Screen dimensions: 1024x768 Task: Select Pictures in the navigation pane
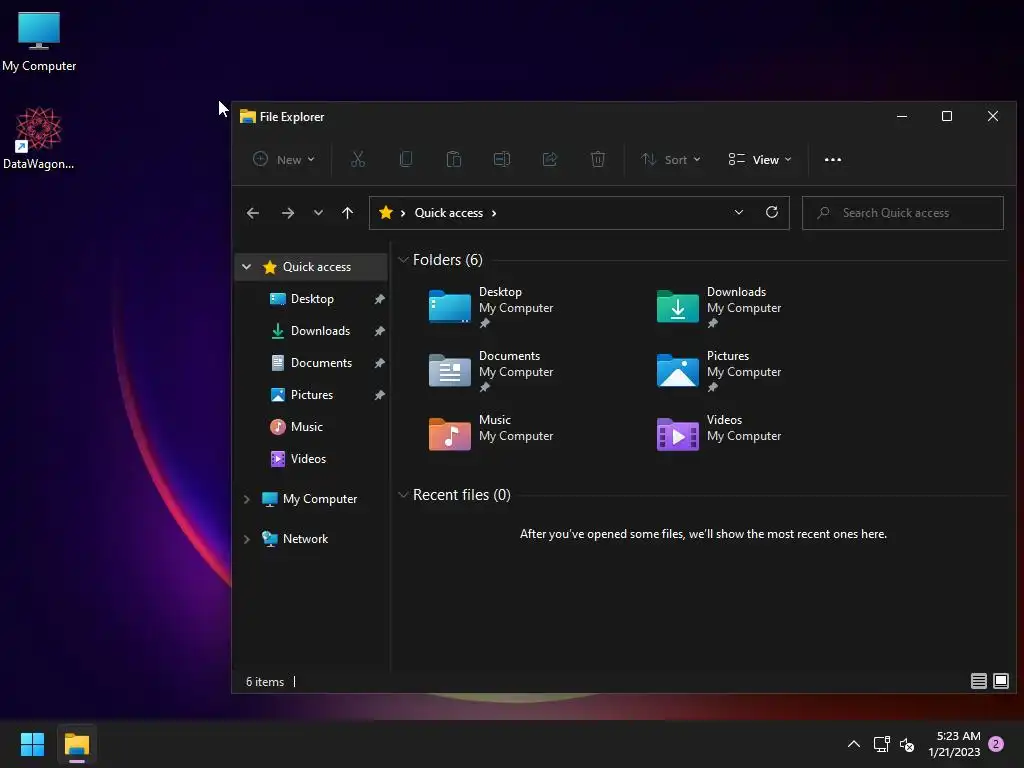312,395
